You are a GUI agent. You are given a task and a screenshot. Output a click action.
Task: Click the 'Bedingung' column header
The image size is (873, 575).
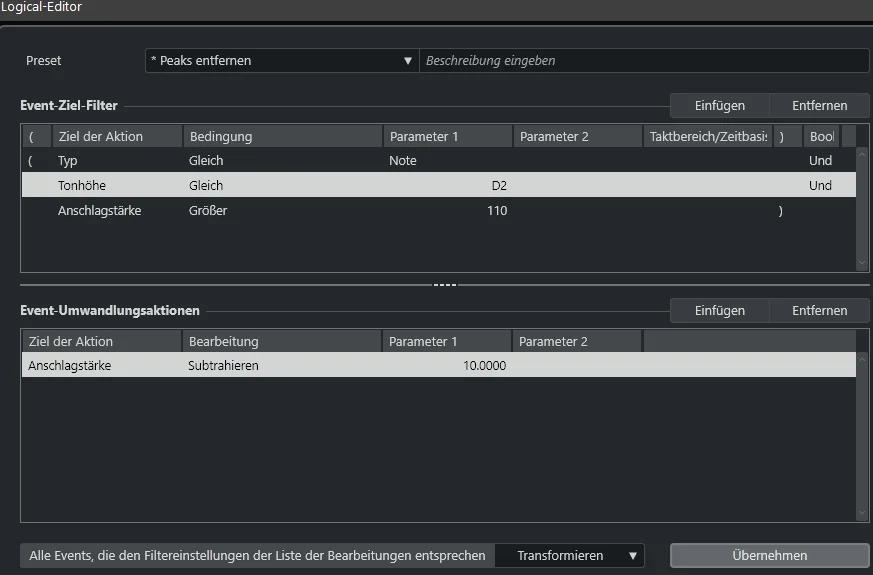coord(283,136)
